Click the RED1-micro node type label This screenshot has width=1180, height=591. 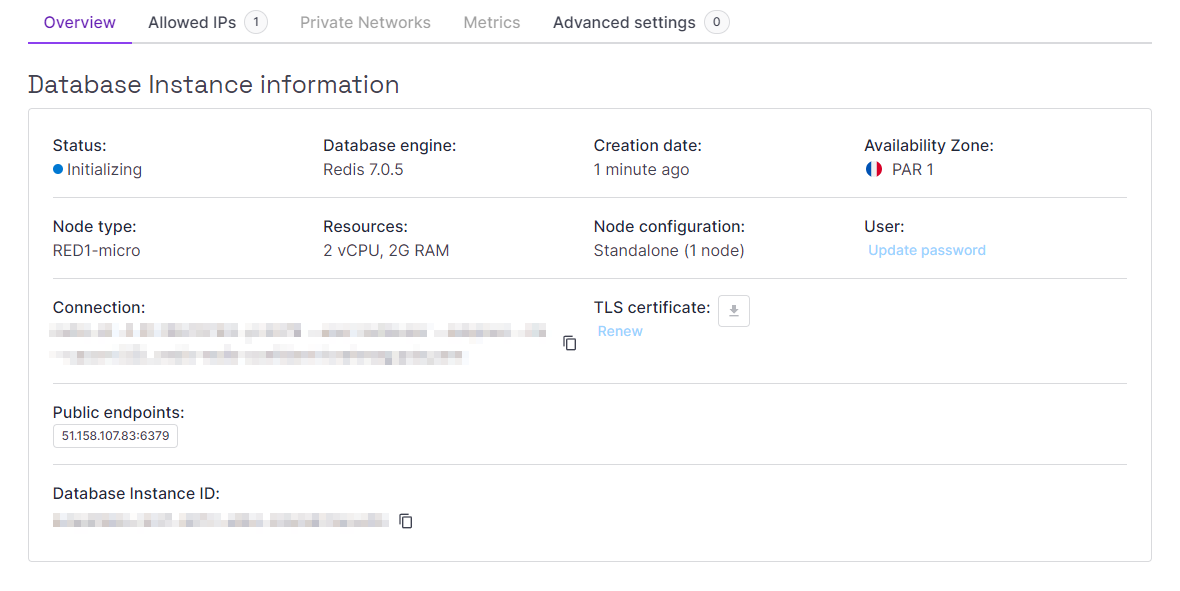pos(95,250)
